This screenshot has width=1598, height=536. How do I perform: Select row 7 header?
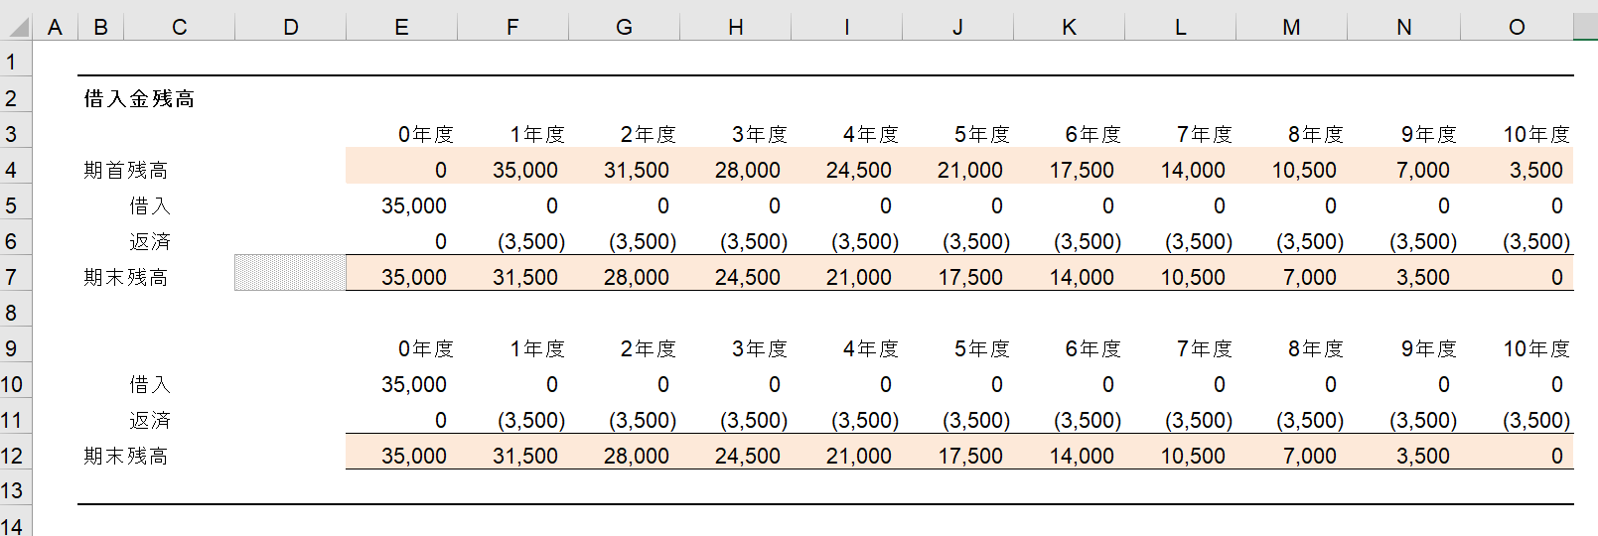point(12,277)
